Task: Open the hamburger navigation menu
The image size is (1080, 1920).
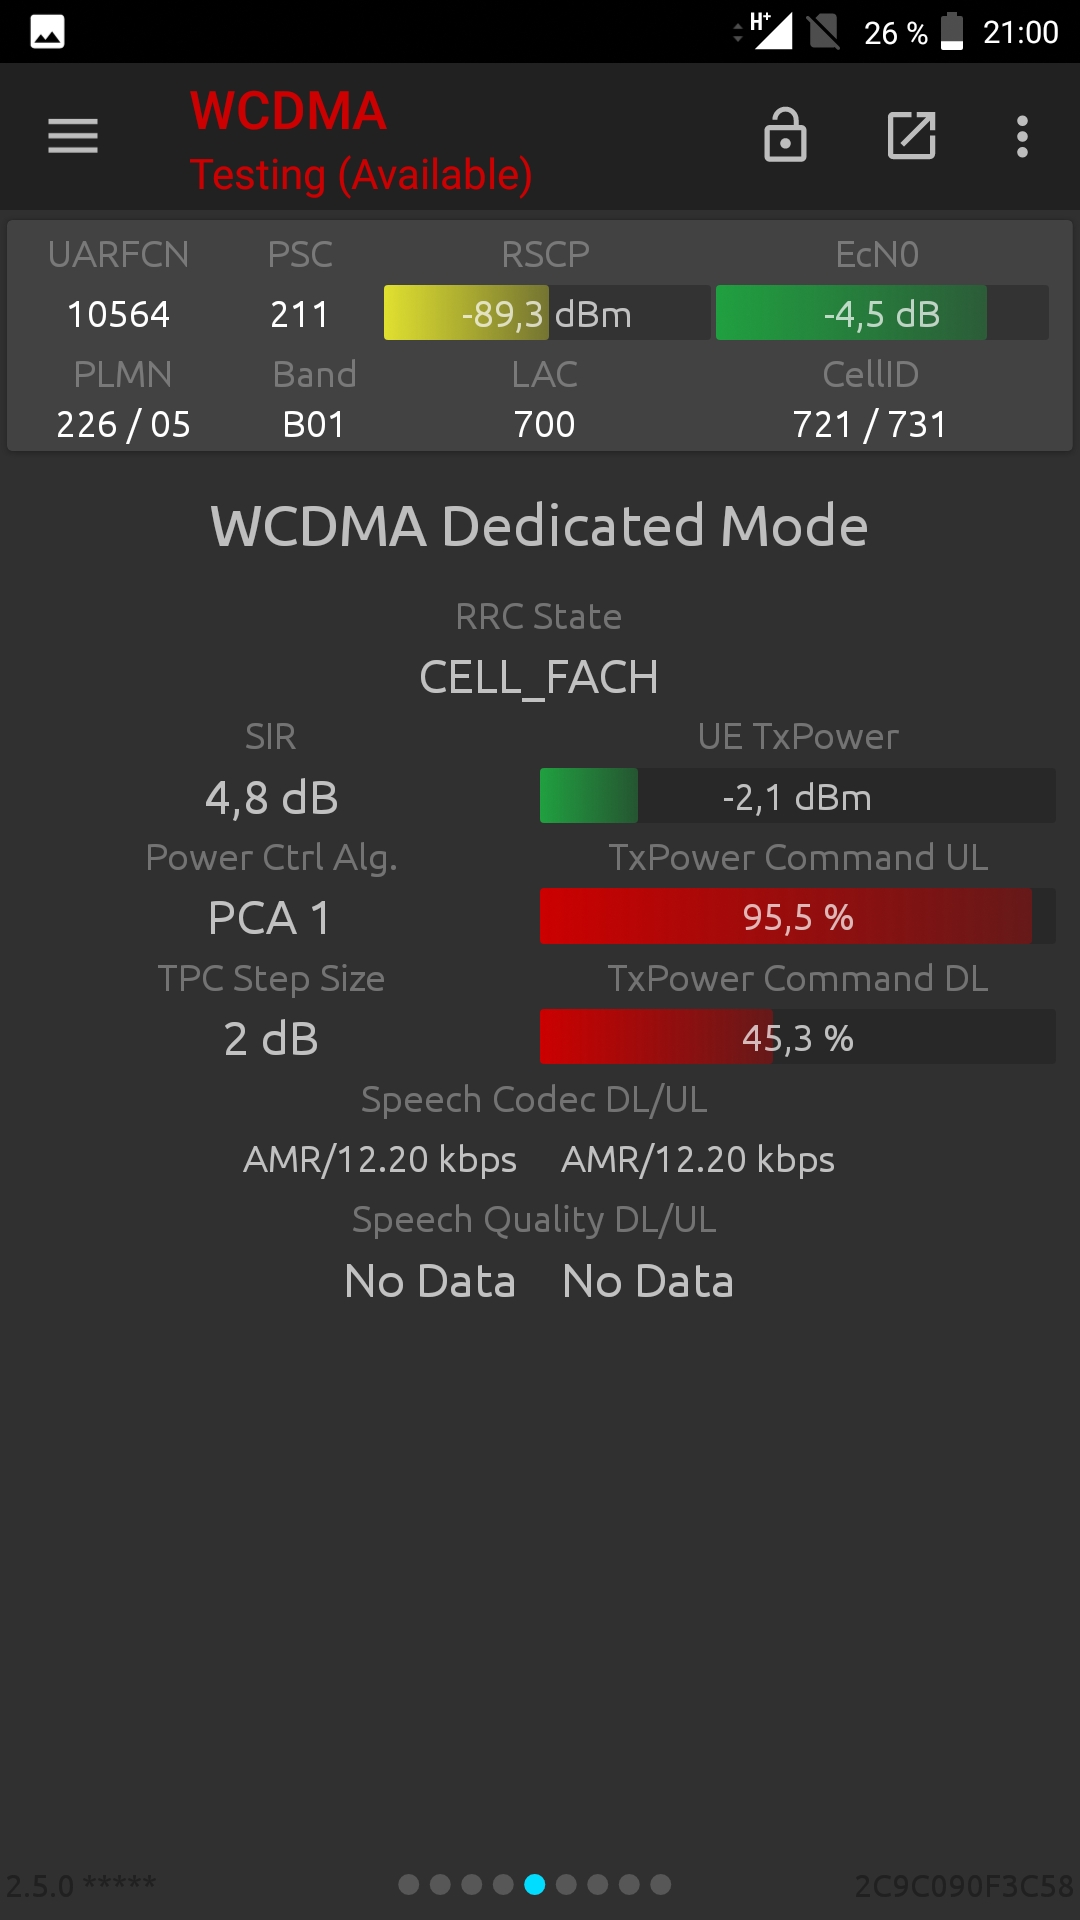Action: (73, 136)
